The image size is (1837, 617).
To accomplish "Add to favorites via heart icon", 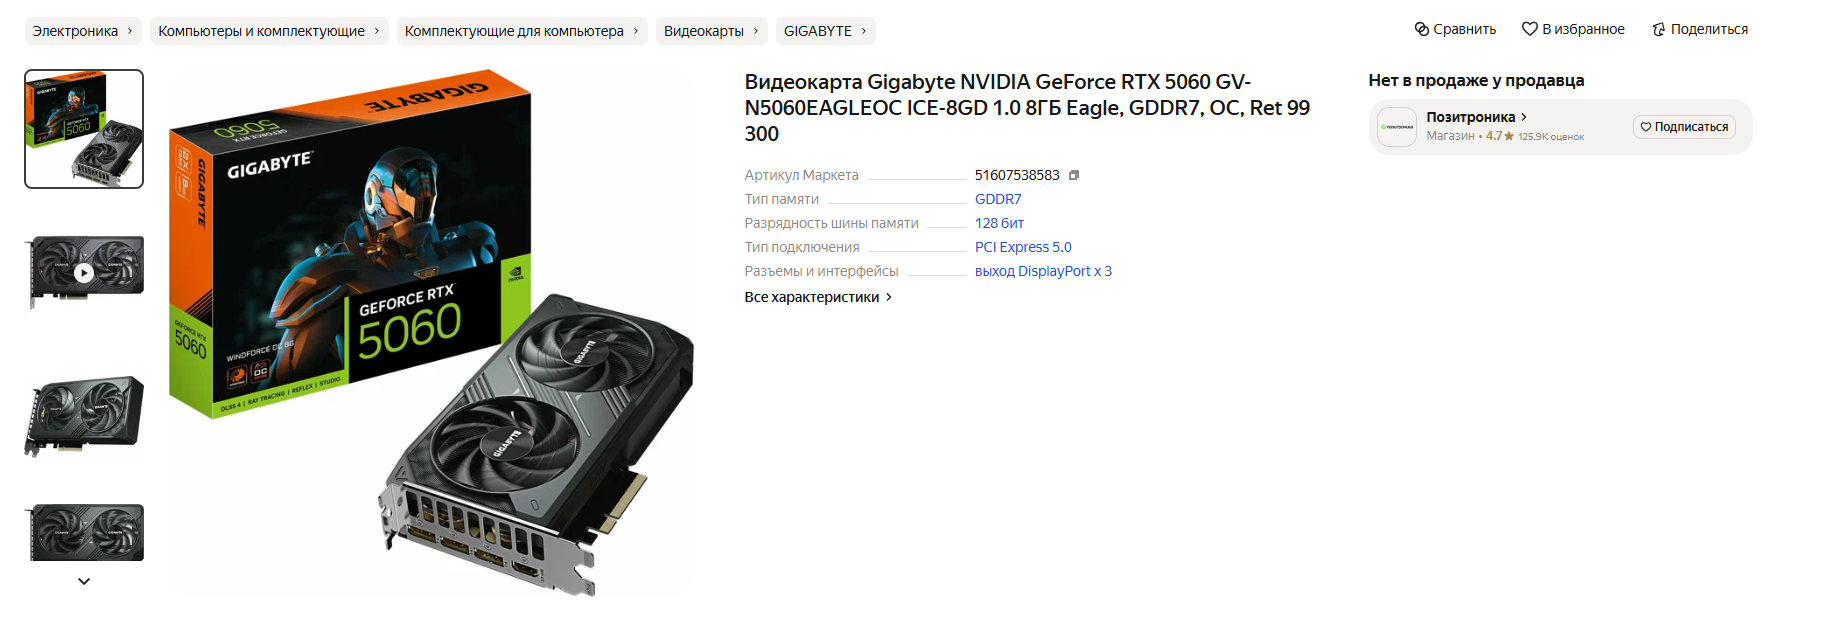I will click(x=1529, y=29).
